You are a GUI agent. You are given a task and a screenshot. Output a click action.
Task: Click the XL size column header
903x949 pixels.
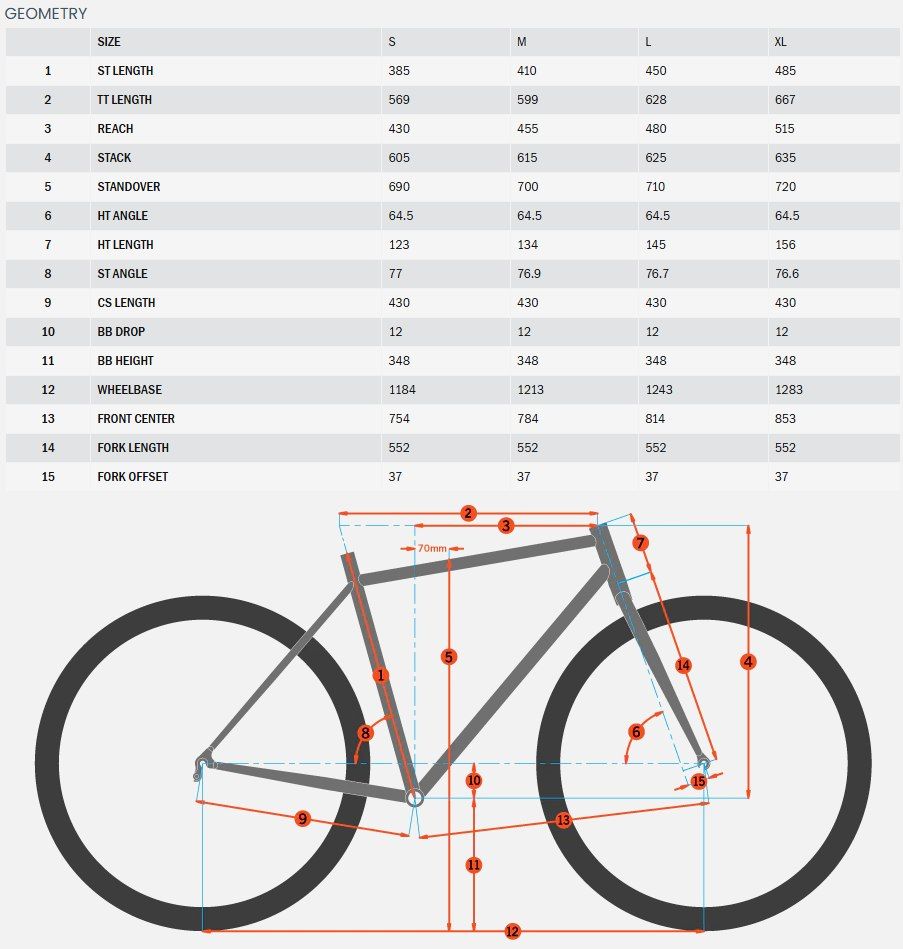coord(781,42)
